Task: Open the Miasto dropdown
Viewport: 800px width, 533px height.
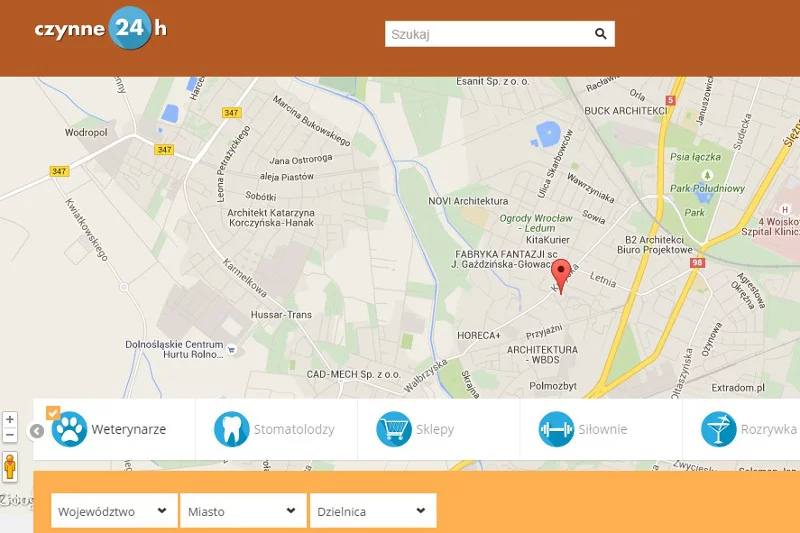Action: coord(243,511)
